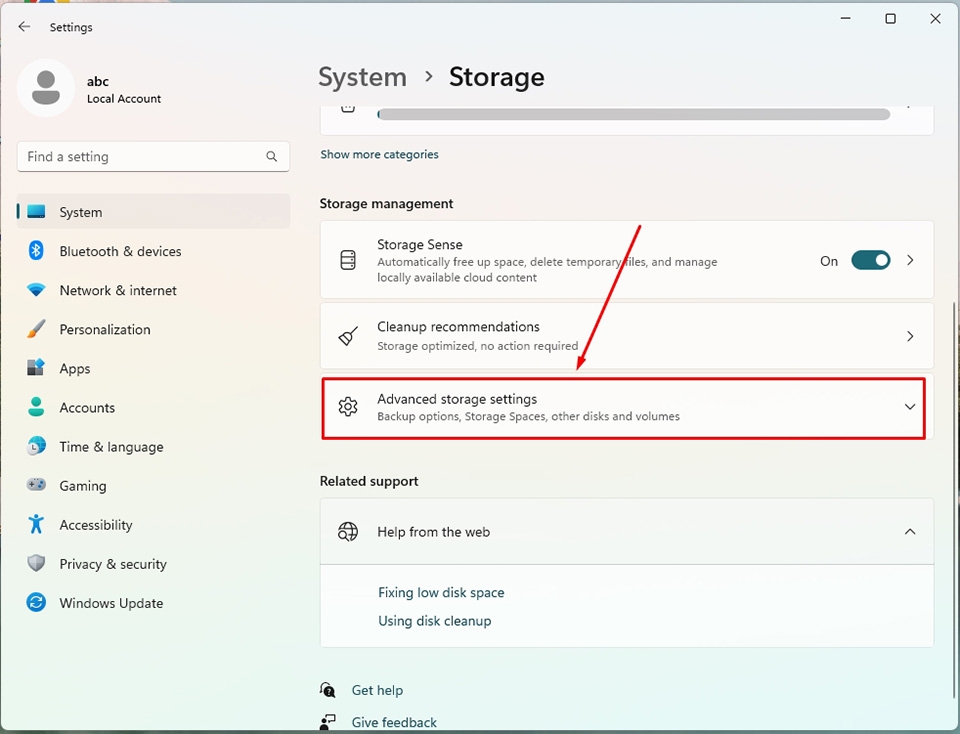Expand Advanced storage settings chevron
This screenshot has width=960, height=734.
(x=910, y=406)
